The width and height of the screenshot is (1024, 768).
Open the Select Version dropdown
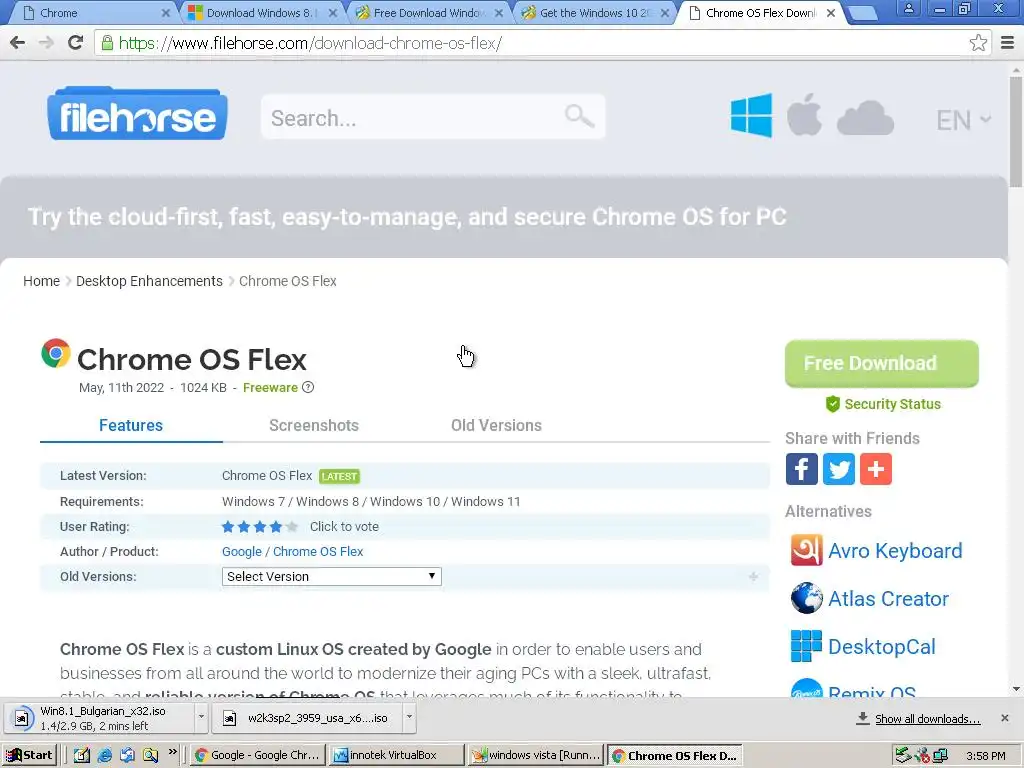click(x=331, y=577)
